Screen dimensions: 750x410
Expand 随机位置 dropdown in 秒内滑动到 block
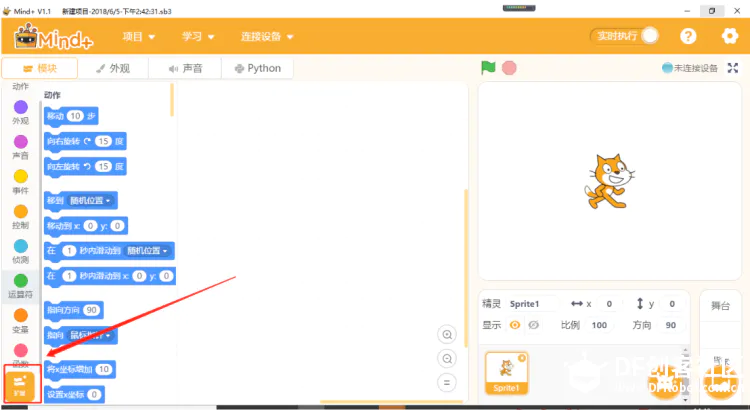coord(147,251)
